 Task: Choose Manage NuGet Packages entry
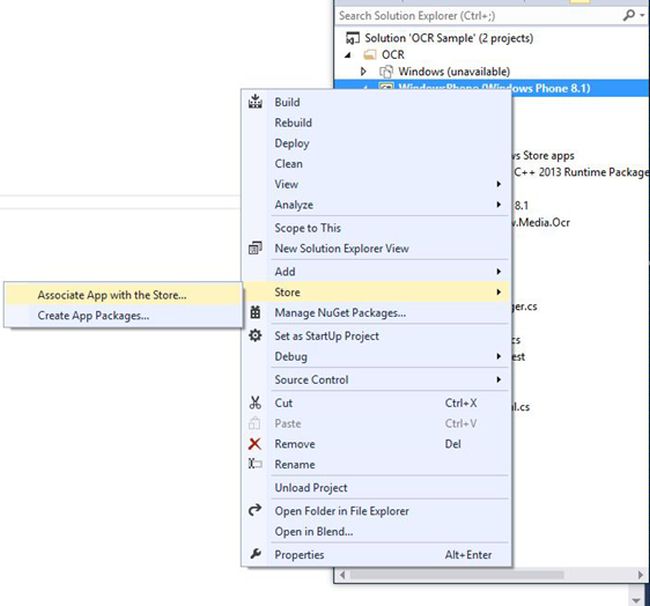377,313
